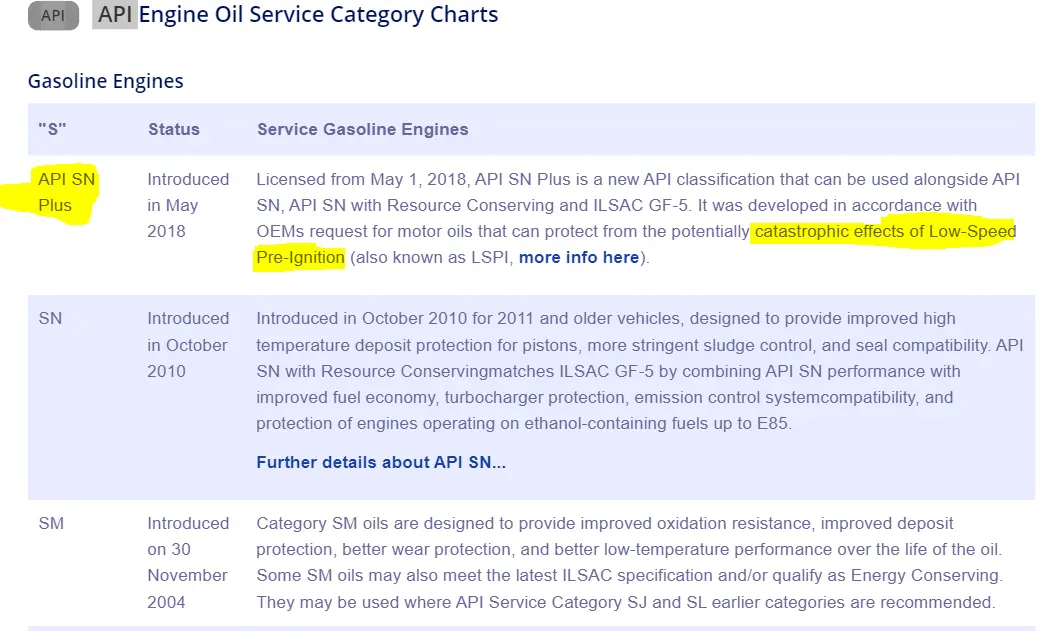
Task: Click the SM oils description paragraph
Action: click(629, 563)
